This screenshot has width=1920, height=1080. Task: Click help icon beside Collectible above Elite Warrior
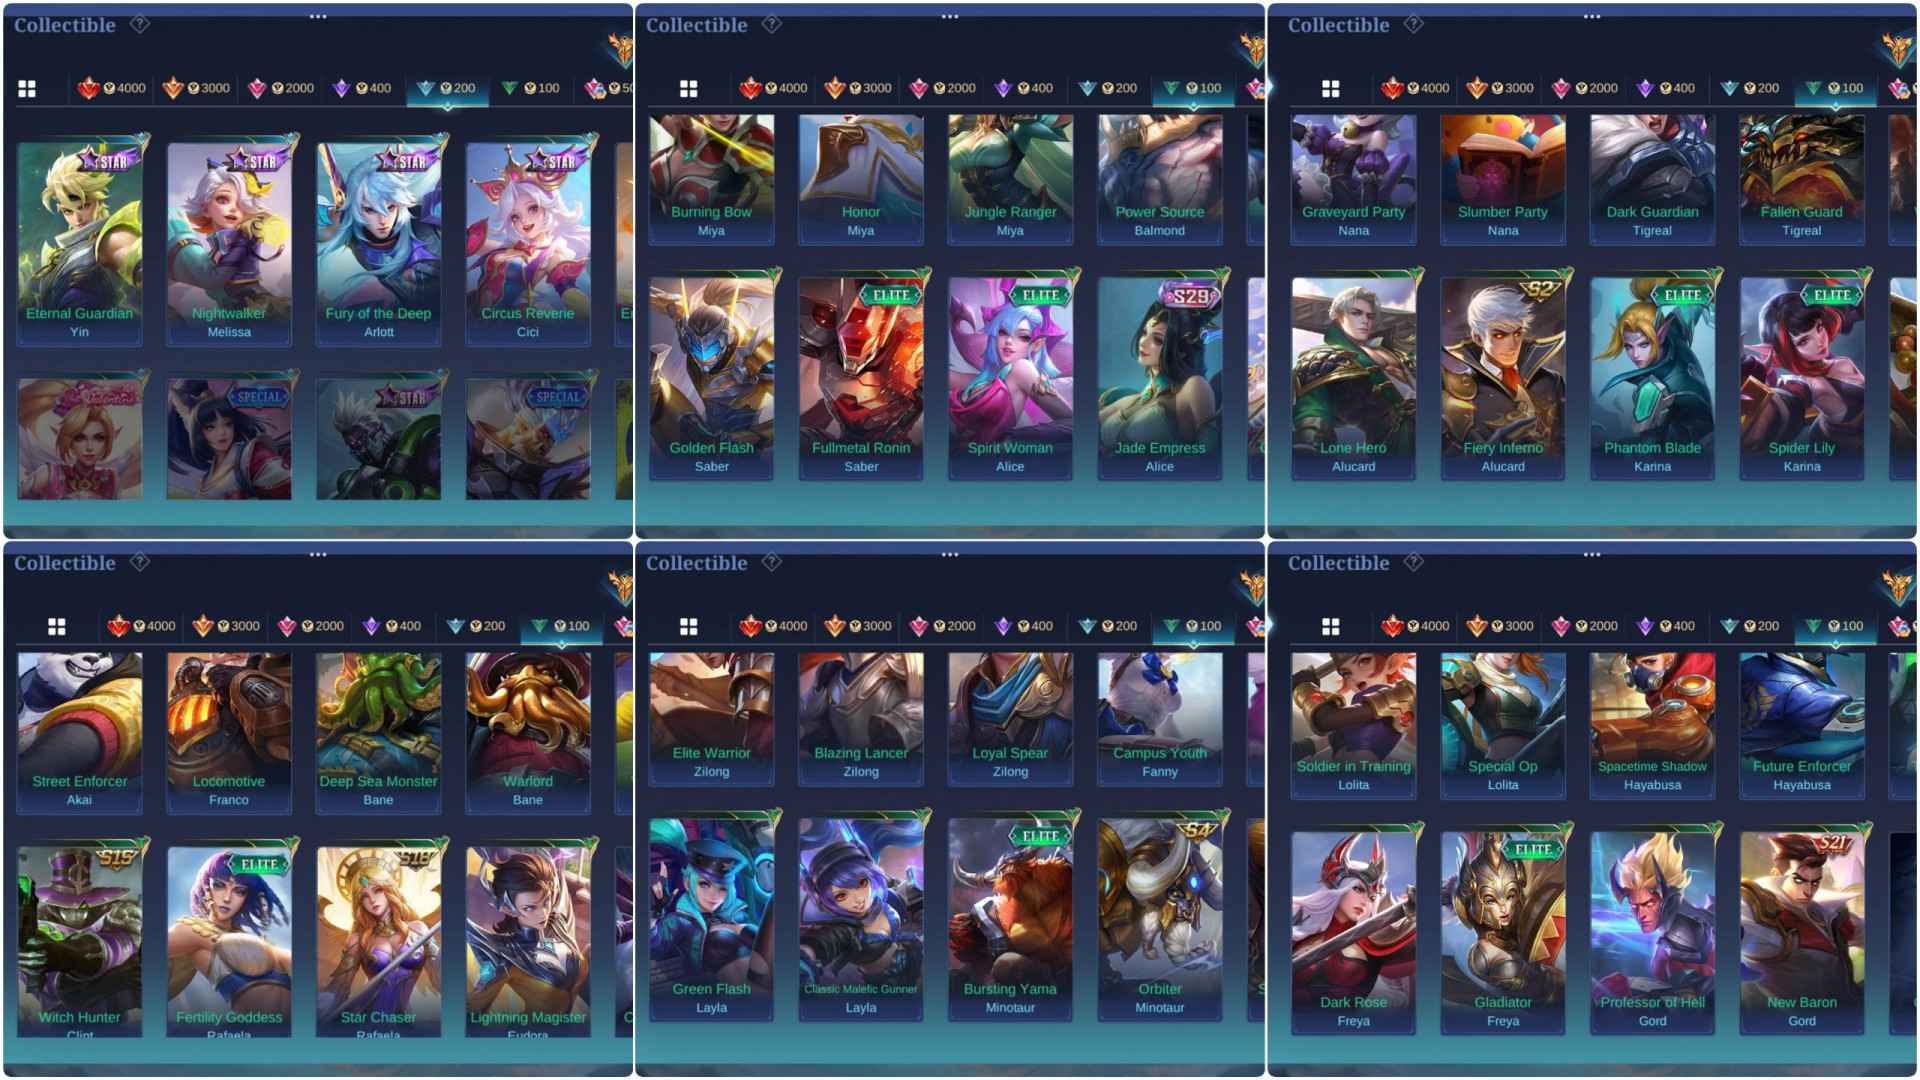[x=772, y=562]
